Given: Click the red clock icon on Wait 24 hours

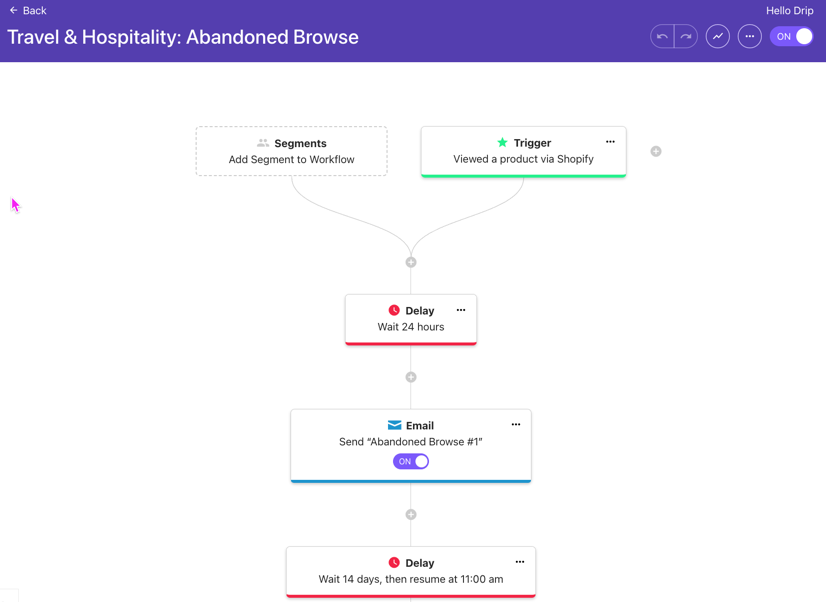Looking at the screenshot, I should 394,310.
